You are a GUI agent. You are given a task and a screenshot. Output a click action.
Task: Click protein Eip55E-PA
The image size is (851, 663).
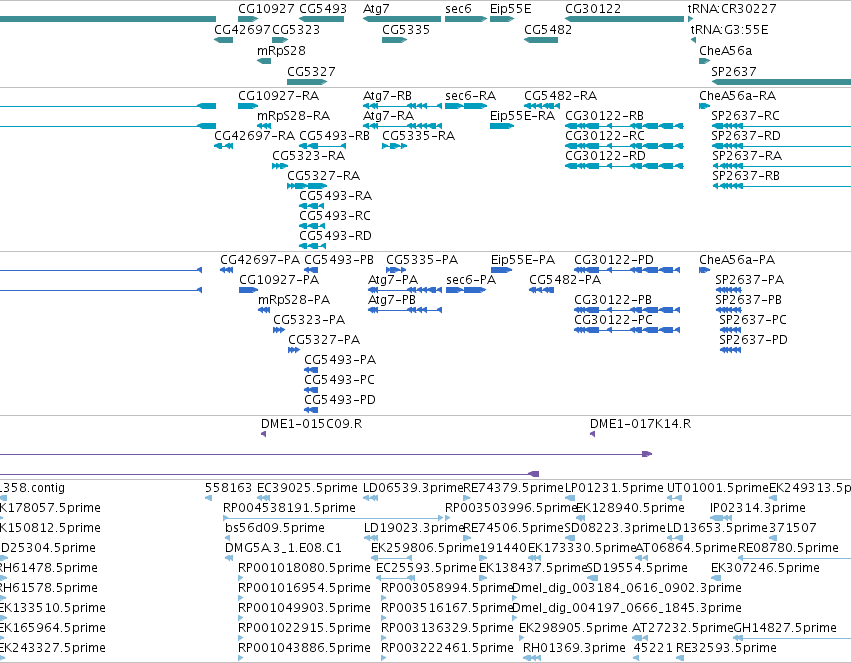click(523, 260)
